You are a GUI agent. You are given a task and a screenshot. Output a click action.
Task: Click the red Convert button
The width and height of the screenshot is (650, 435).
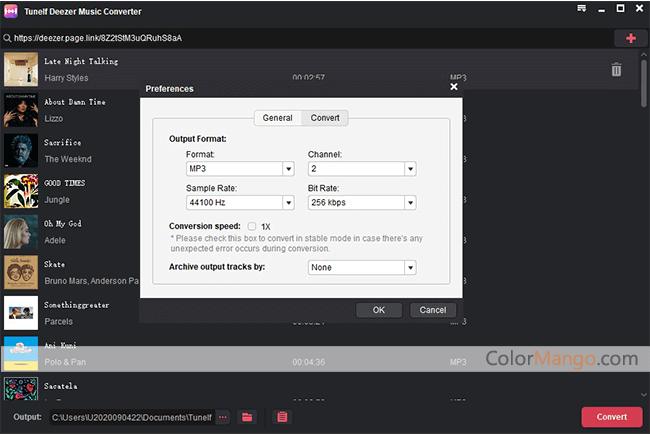click(611, 417)
